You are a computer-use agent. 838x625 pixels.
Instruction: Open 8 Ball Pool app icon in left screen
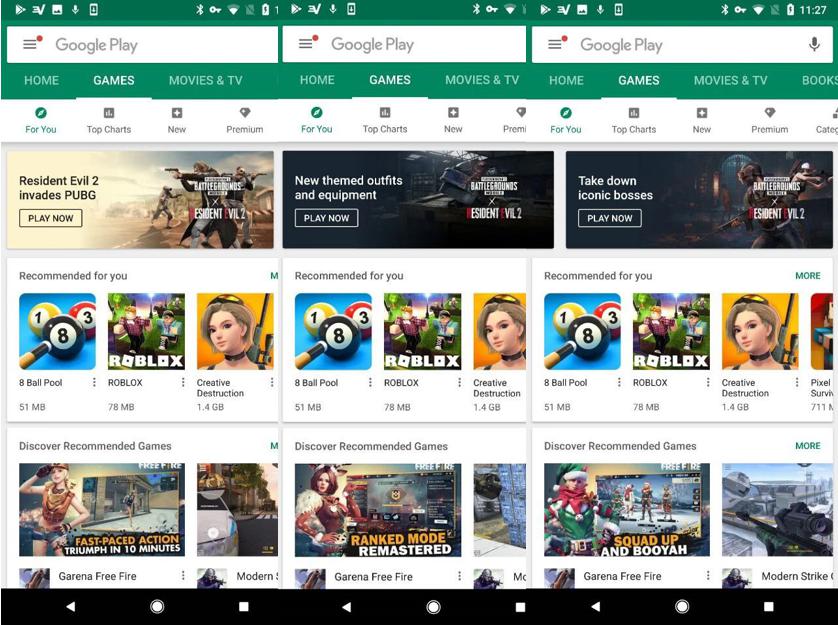58,331
